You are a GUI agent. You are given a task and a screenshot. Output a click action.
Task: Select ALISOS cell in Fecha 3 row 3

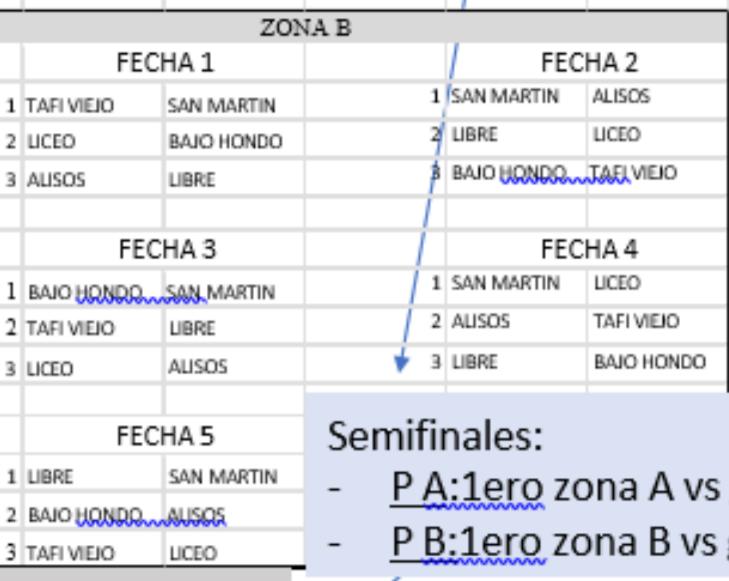tap(198, 367)
